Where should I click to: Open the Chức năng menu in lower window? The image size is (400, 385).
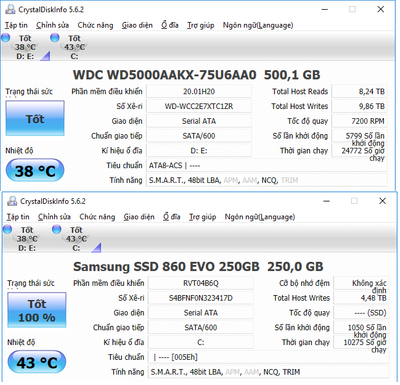[x=97, y=217]
